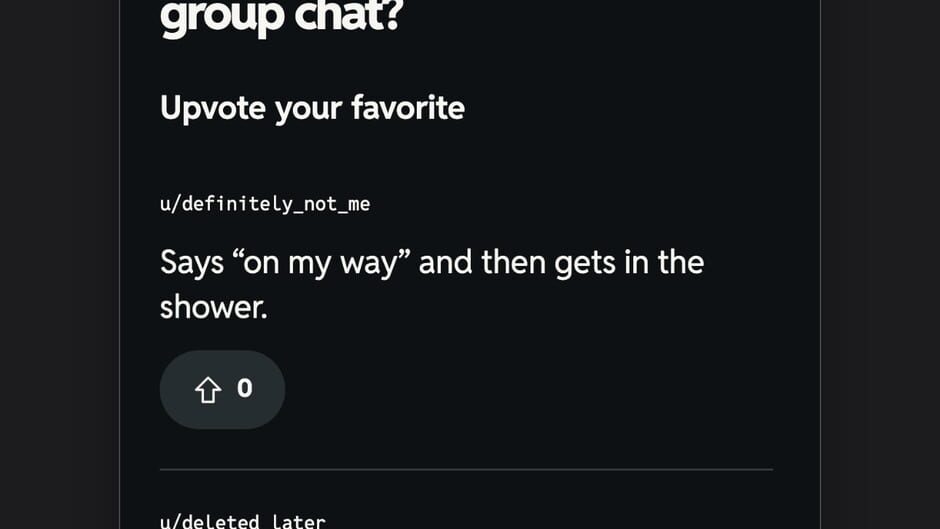
Task: Click the "group chat?" post title
Action: click(282, 16)
